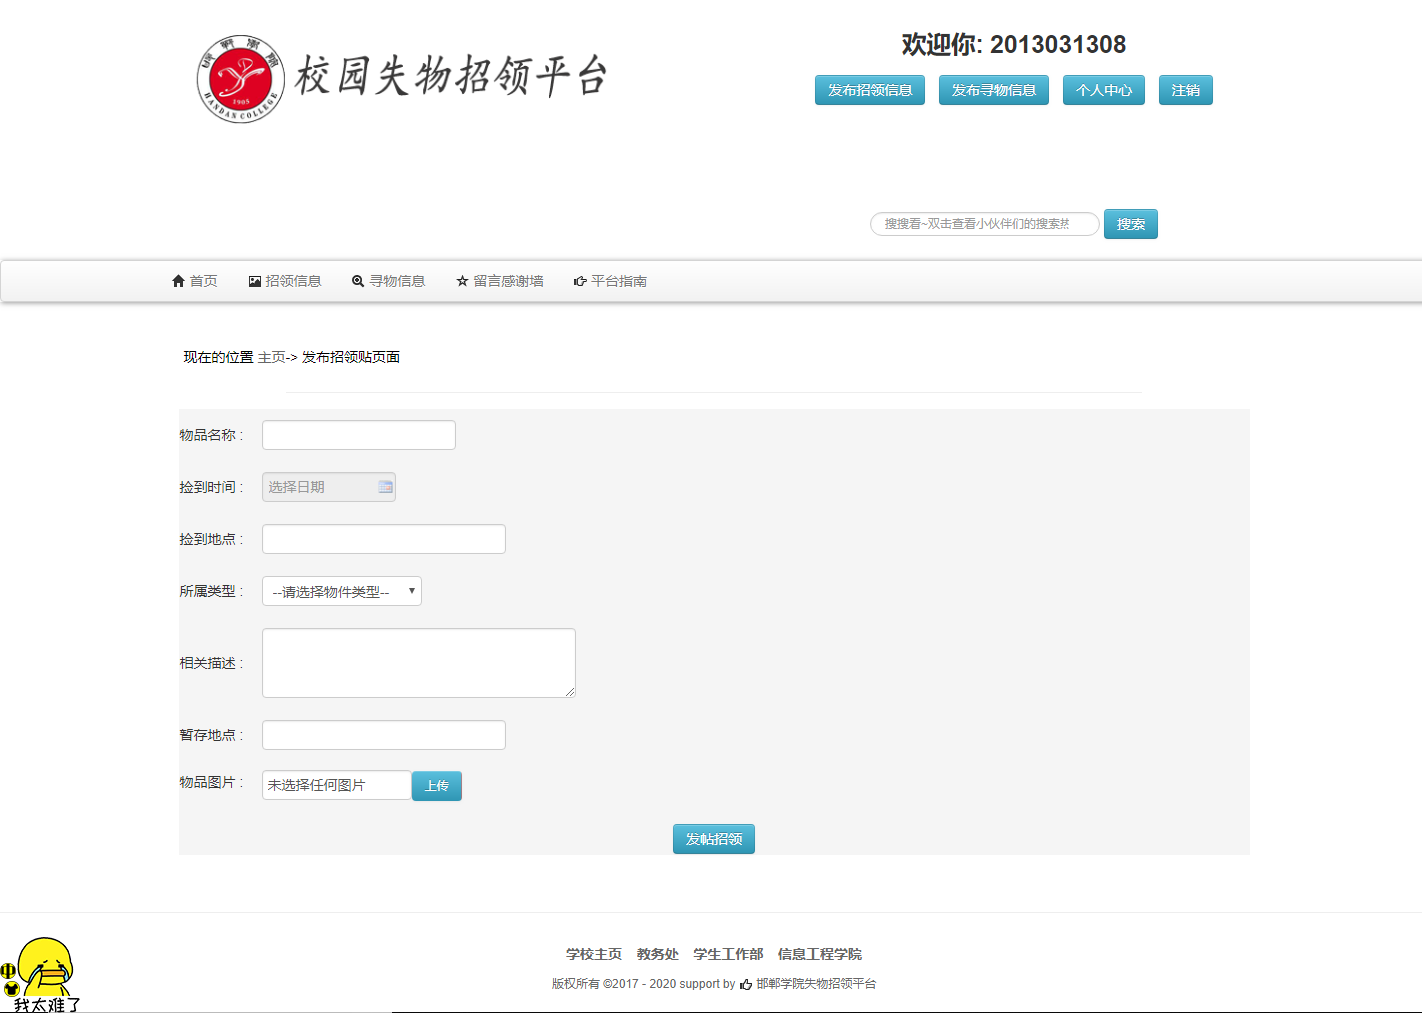This screenshot has width=1422, height=1013.
Task: Open the 寻物信息 navigation item
Action: pos(388,281)
